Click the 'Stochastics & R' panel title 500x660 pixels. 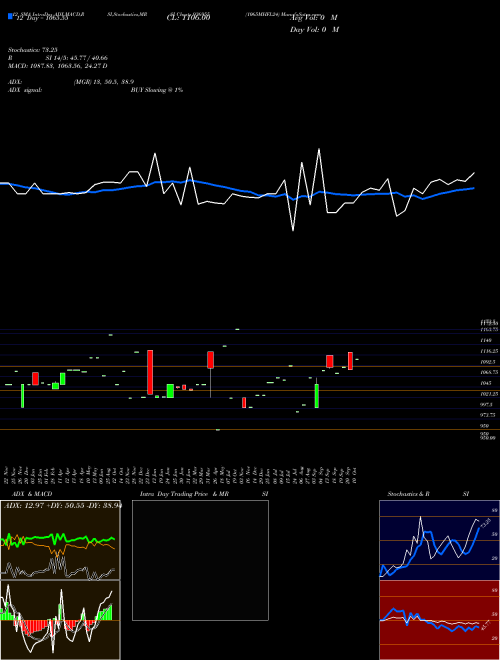point(409,494)
